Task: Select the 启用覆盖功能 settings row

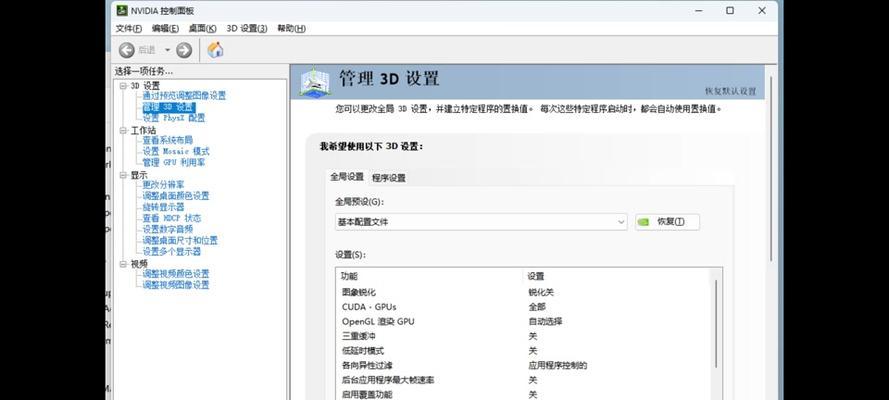Action: (x=523, y=395)
